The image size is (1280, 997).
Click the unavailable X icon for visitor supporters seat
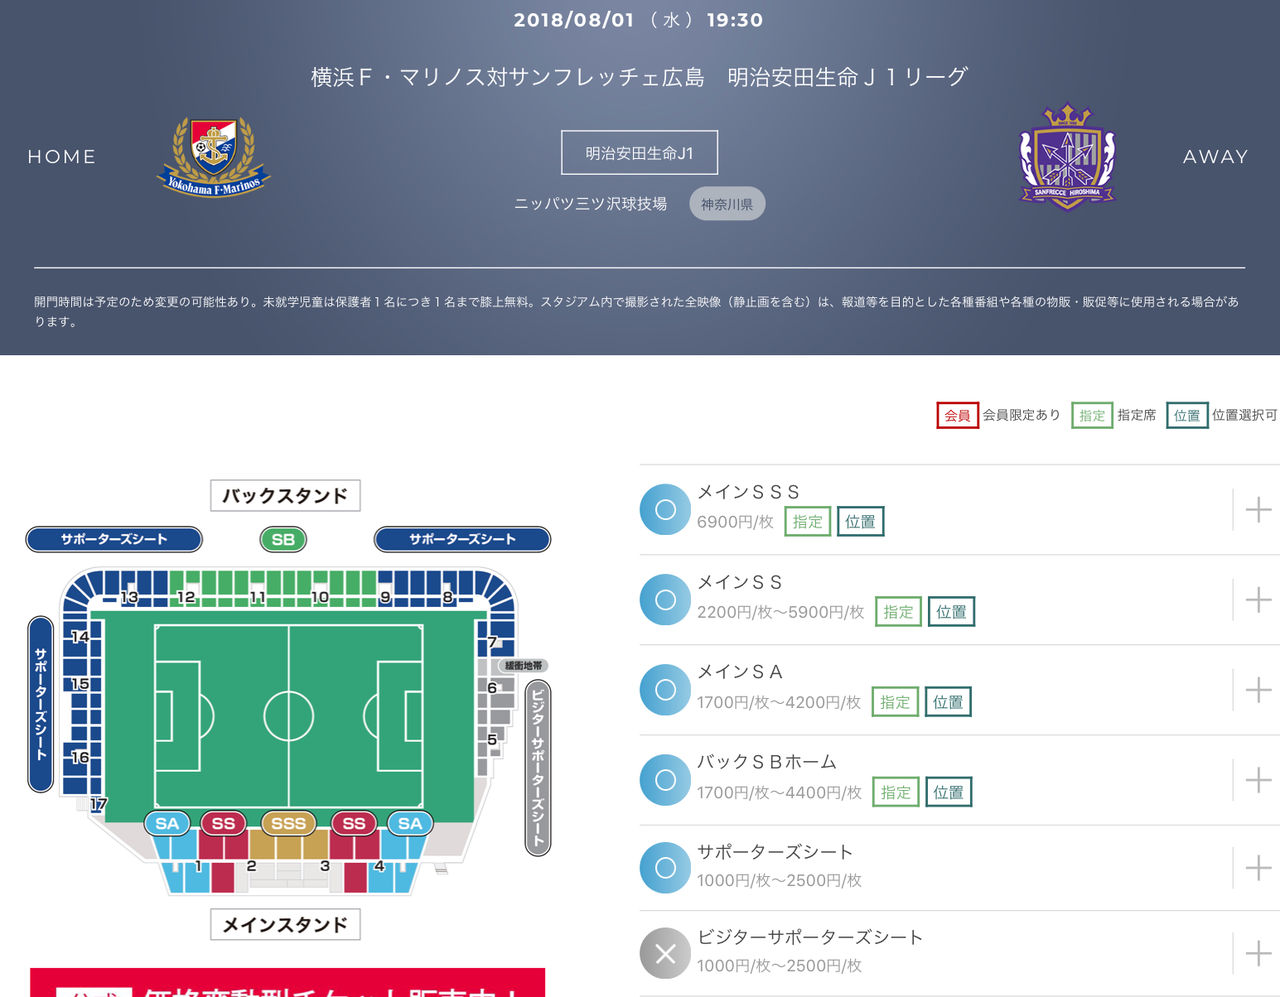(665, 953)
